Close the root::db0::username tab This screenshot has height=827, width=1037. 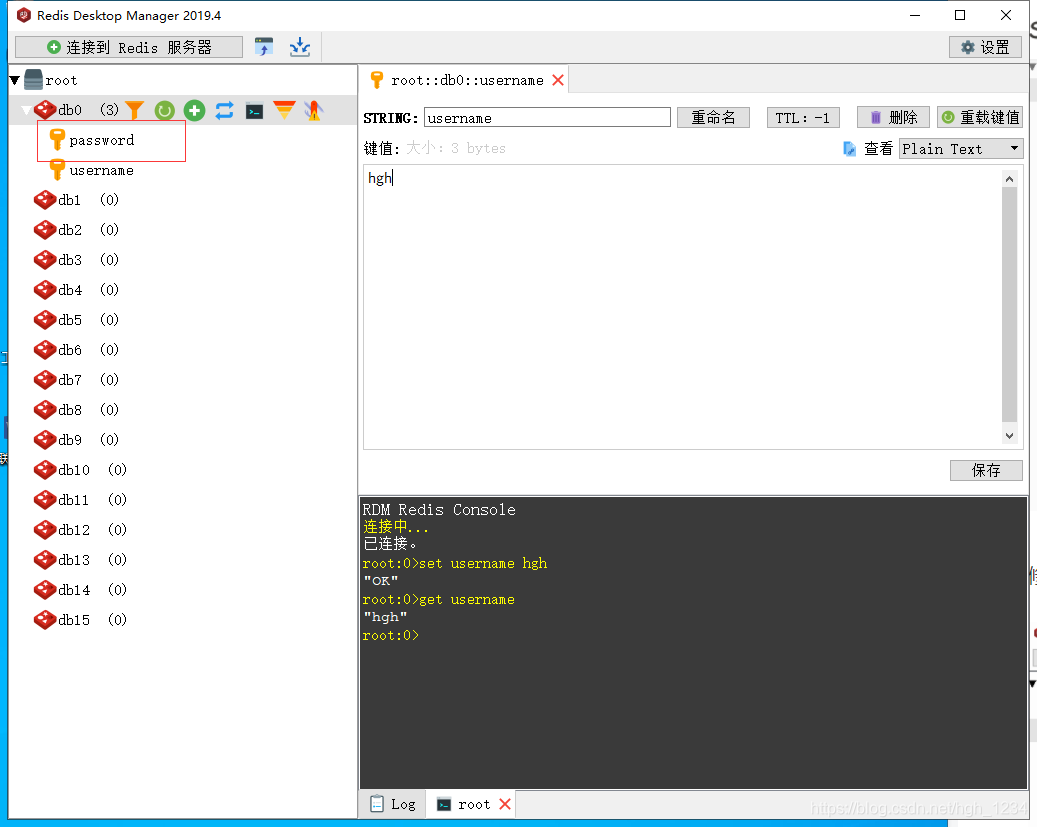[x=558, y=80]
